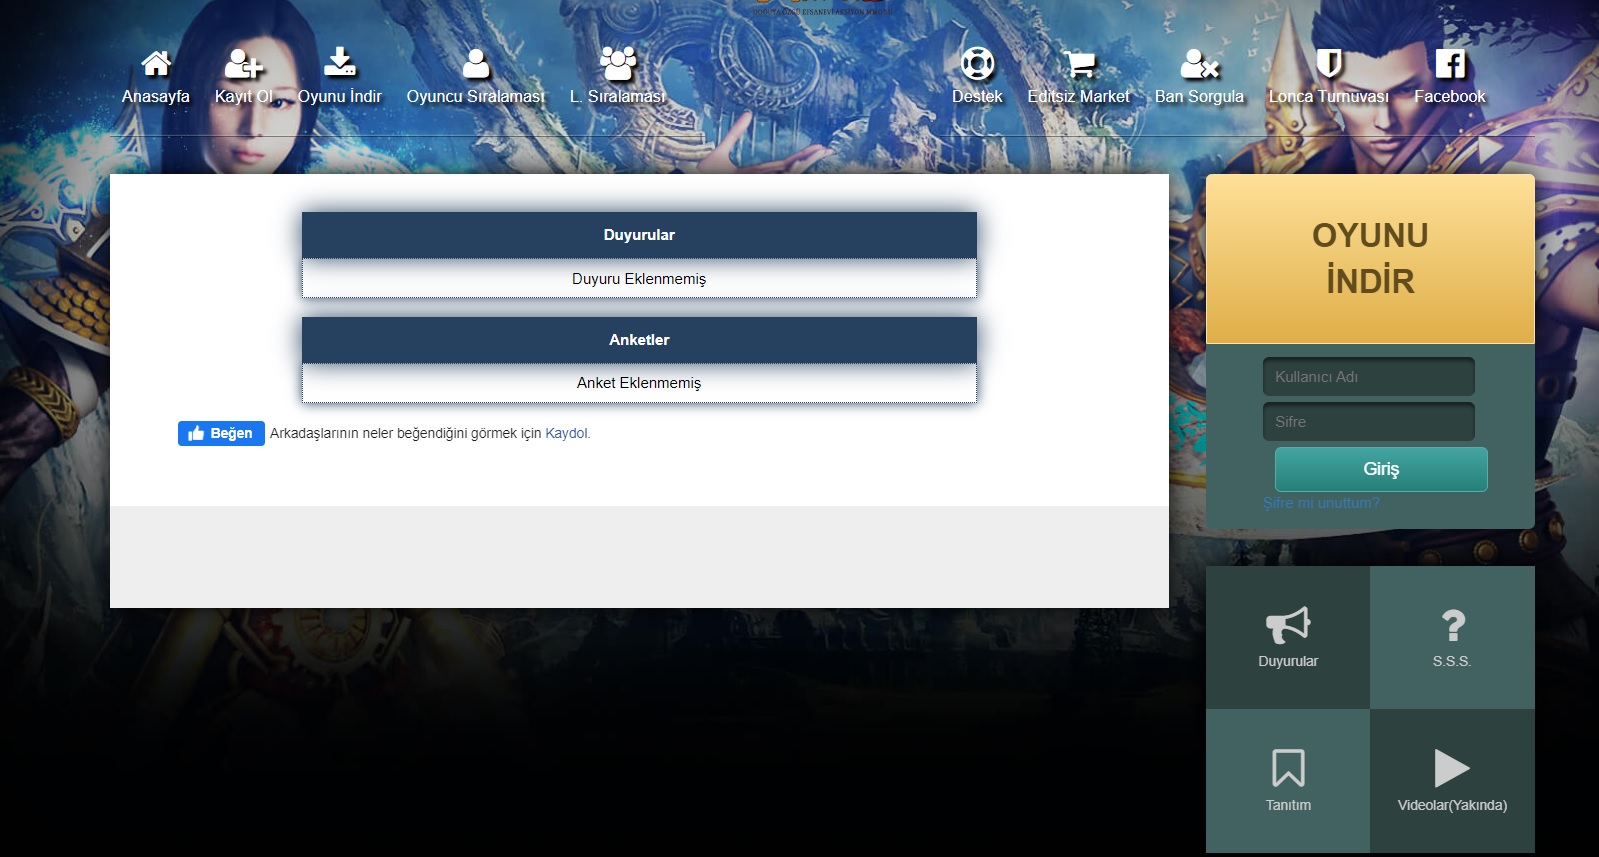Open the Editsiz Market menu label
The image size is (1599, 857).
click(1079, 96)
